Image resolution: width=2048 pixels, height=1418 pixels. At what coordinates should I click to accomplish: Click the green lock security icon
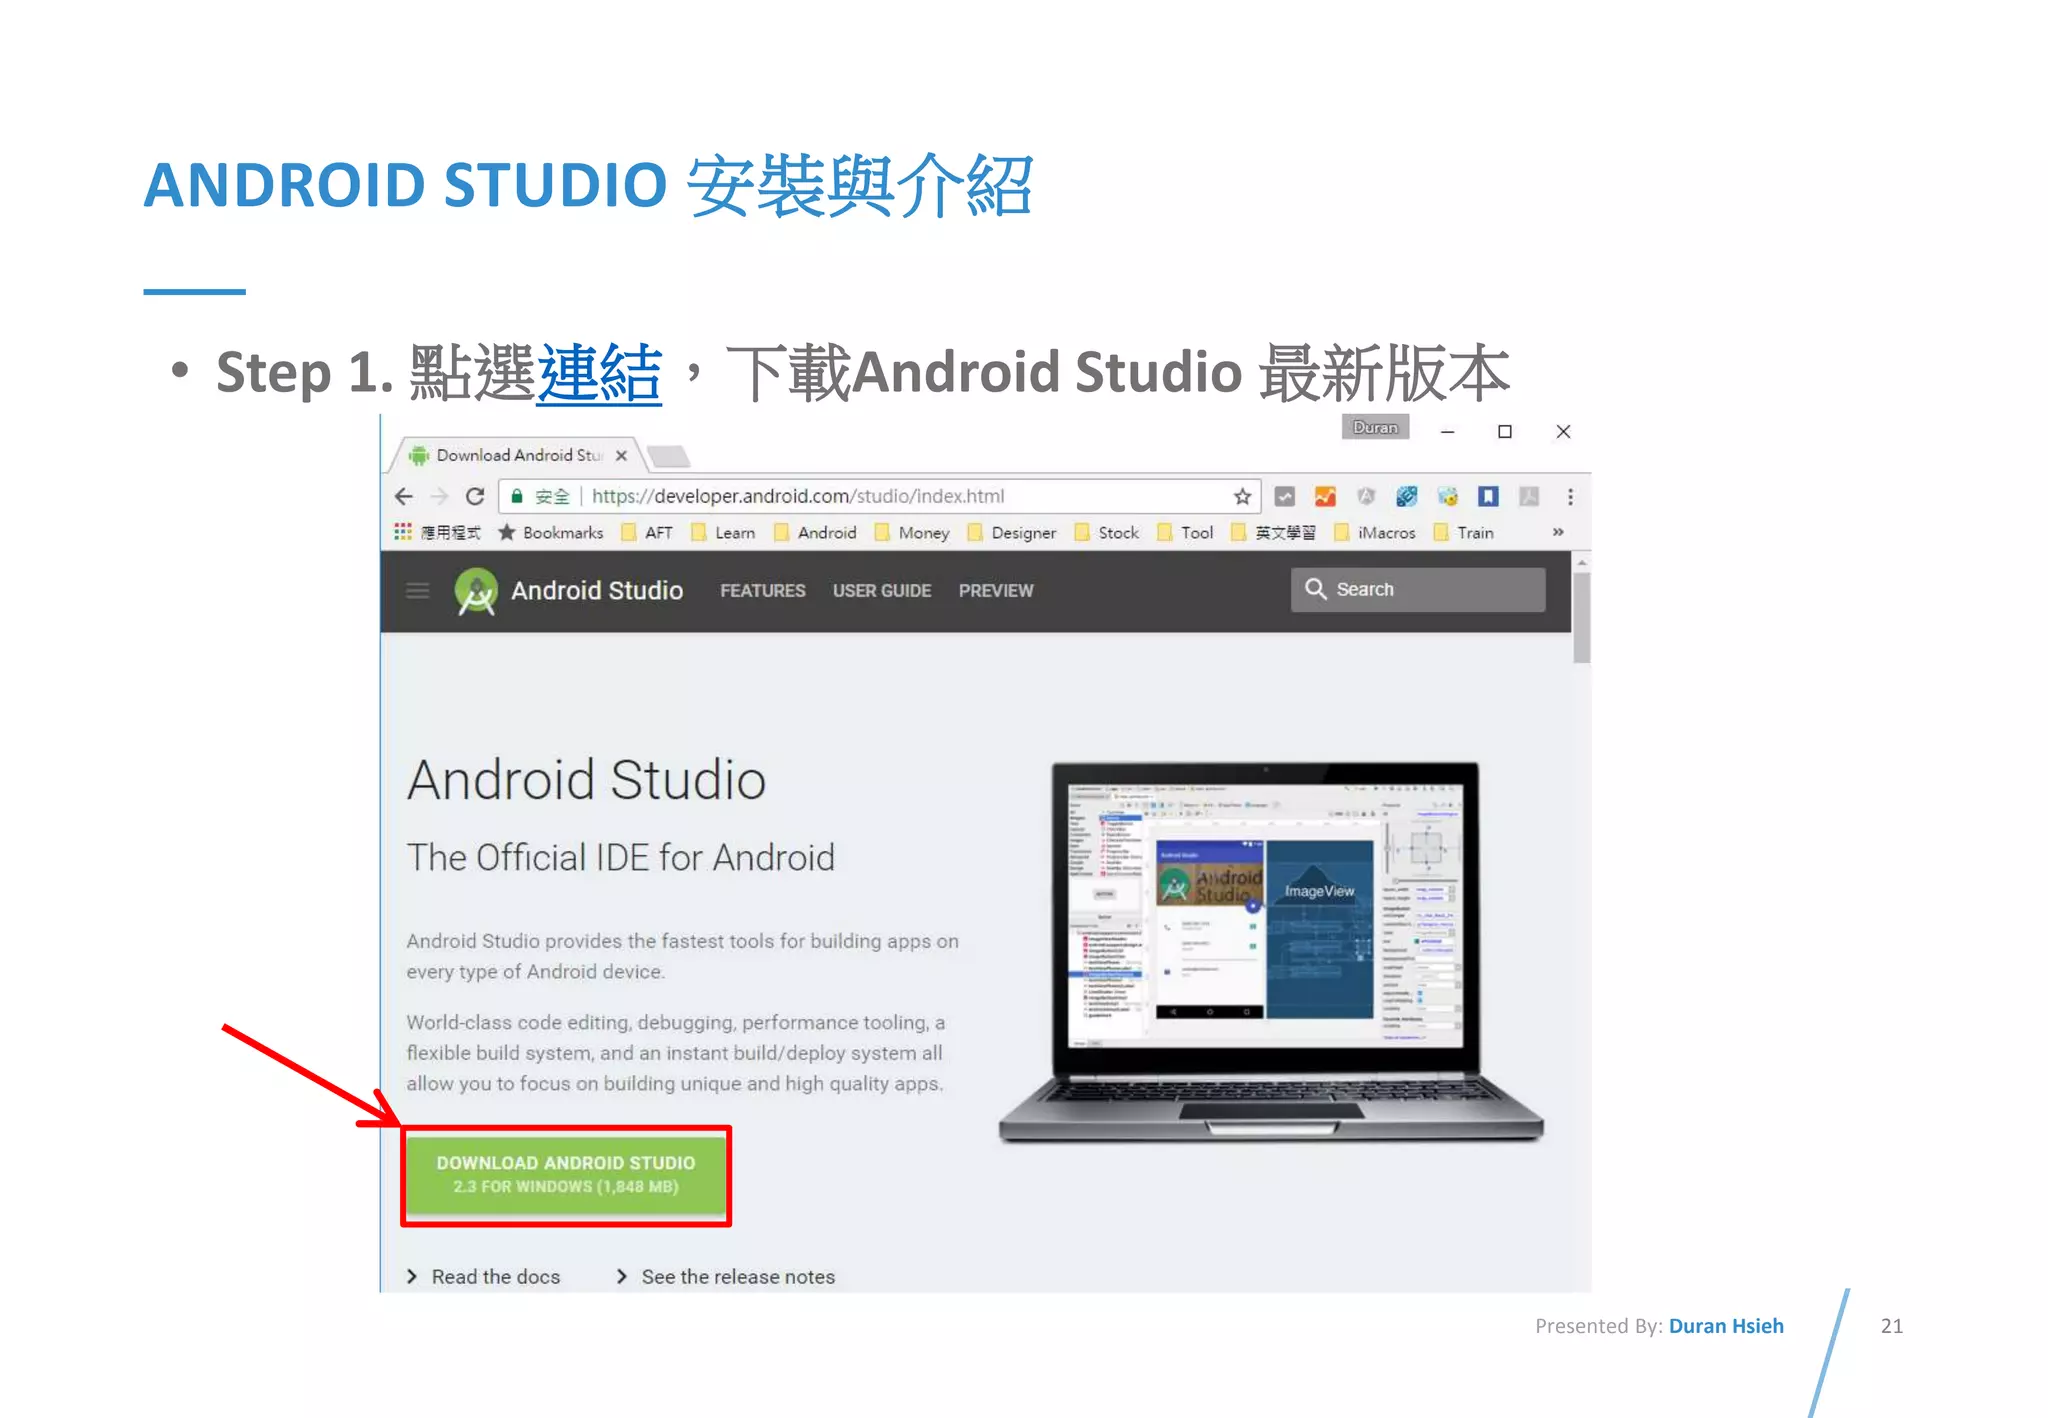(x=517, y=496)
